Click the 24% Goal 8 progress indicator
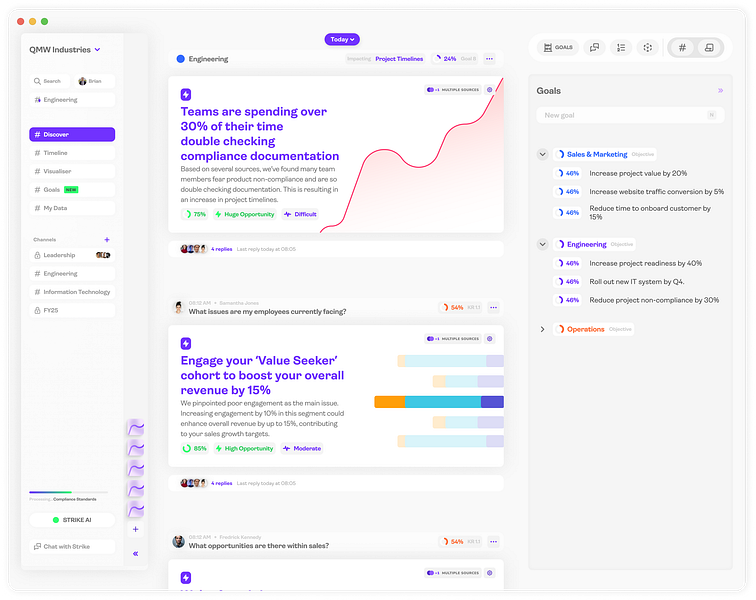 (x=454, y=59)
